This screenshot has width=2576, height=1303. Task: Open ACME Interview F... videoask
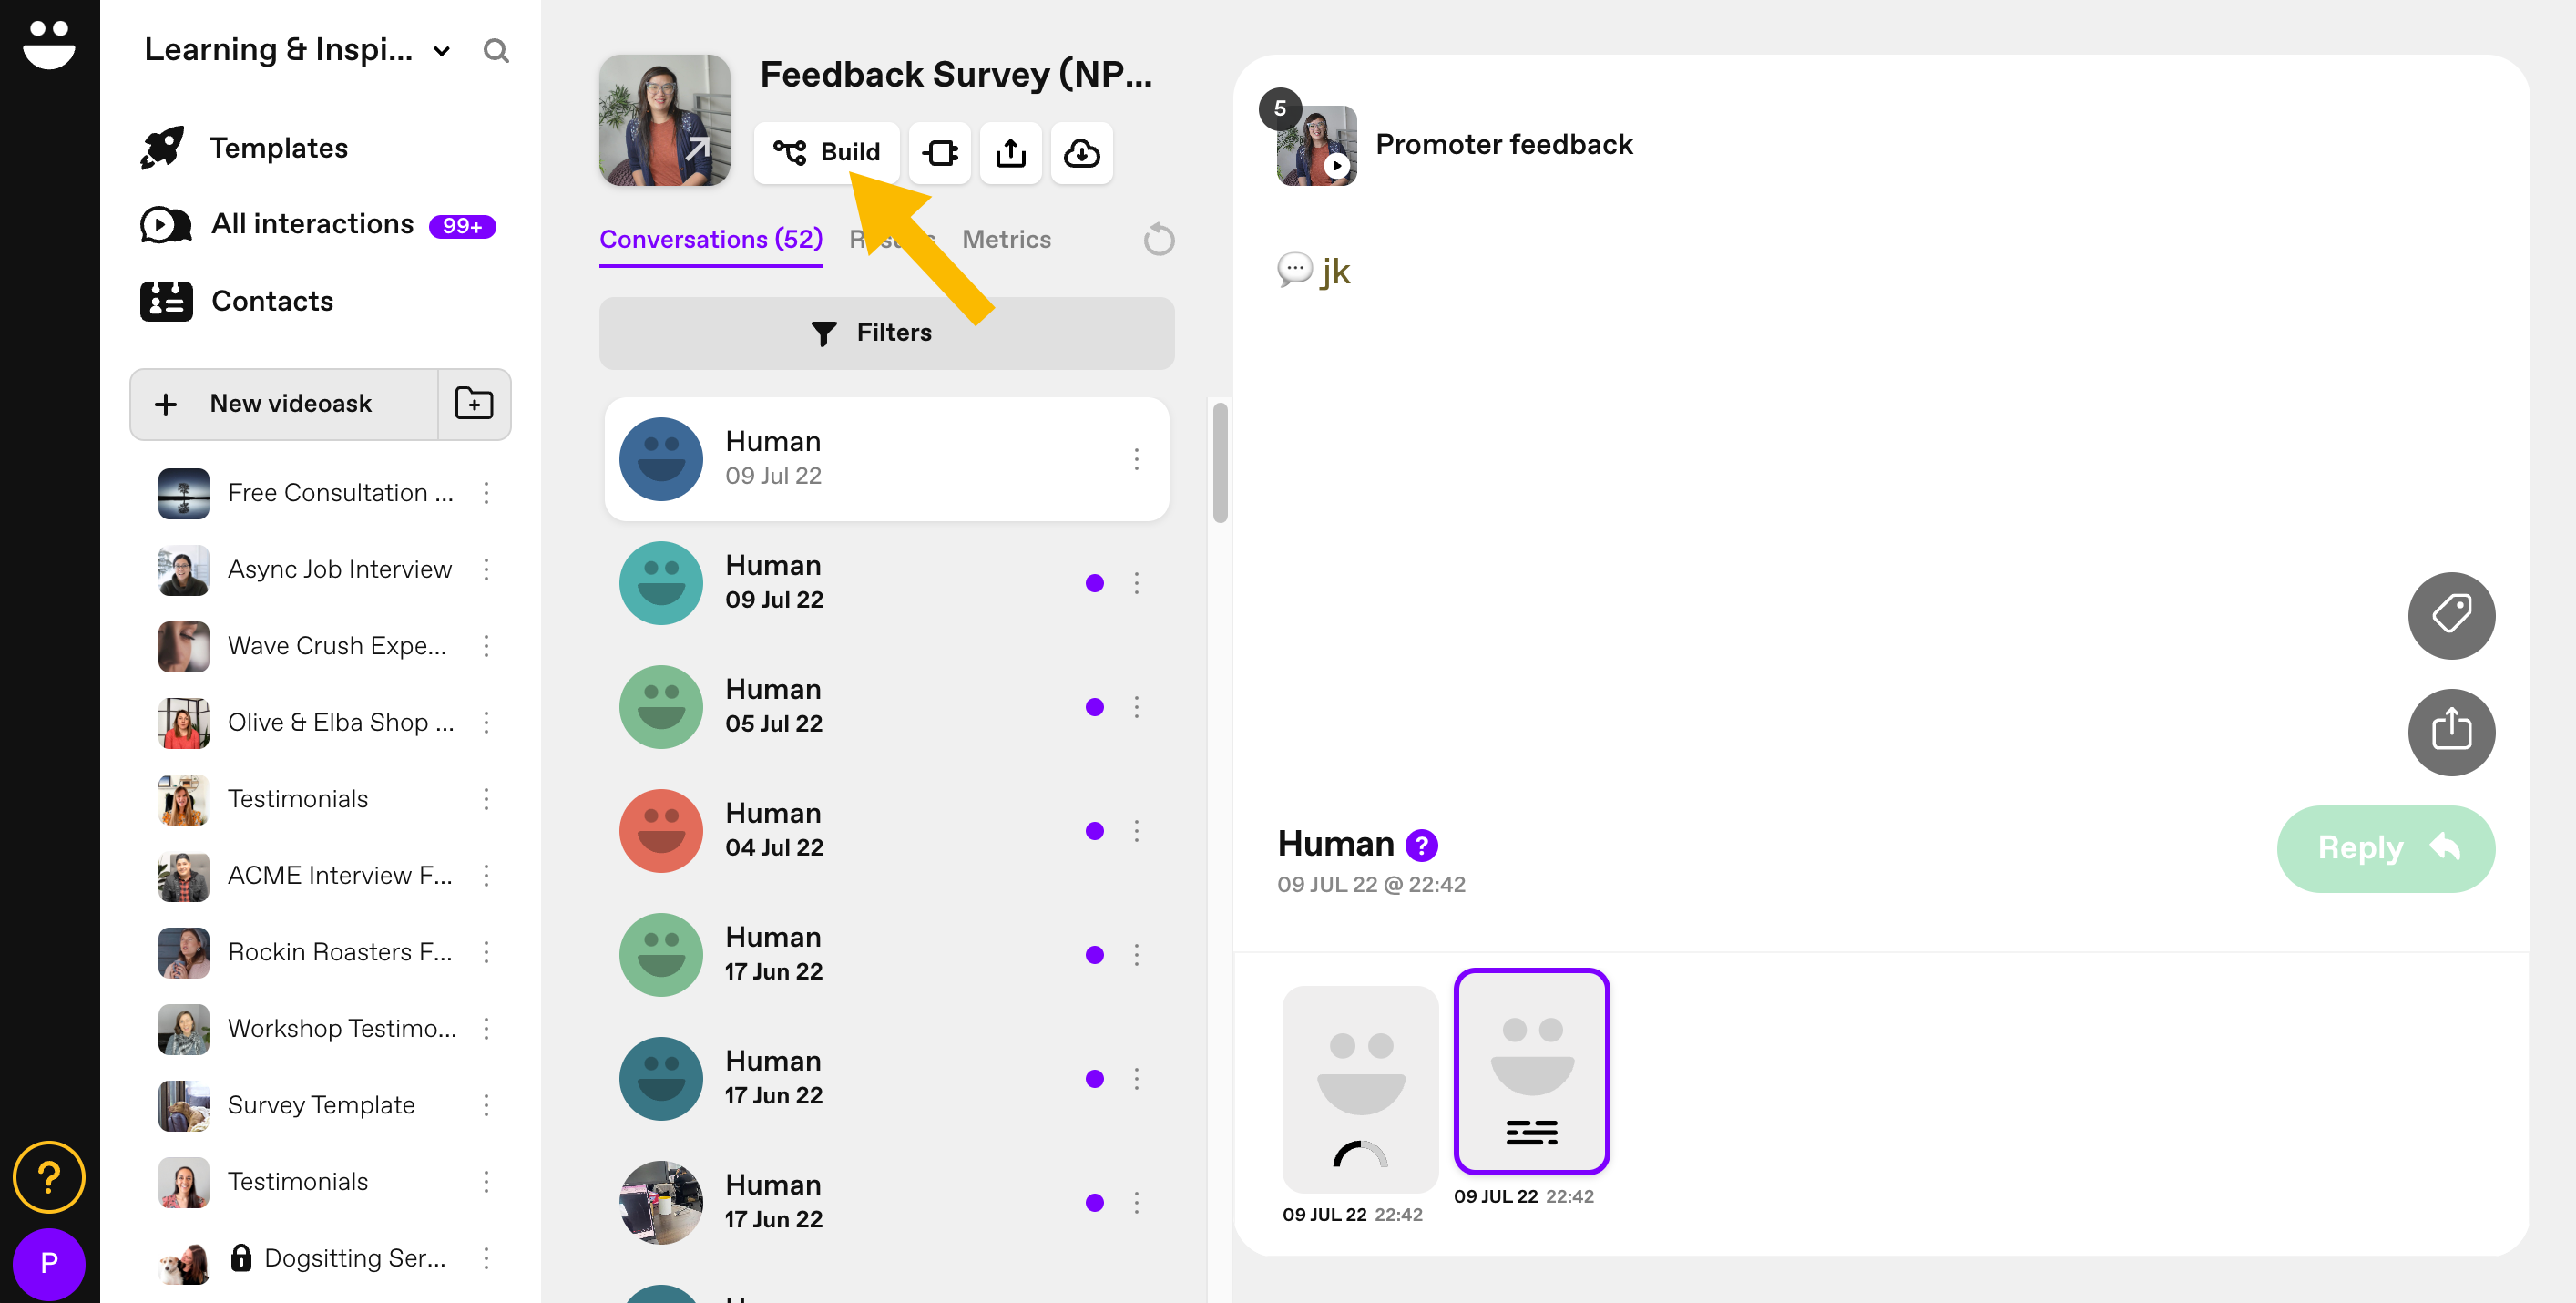click(x=306, y=876)
